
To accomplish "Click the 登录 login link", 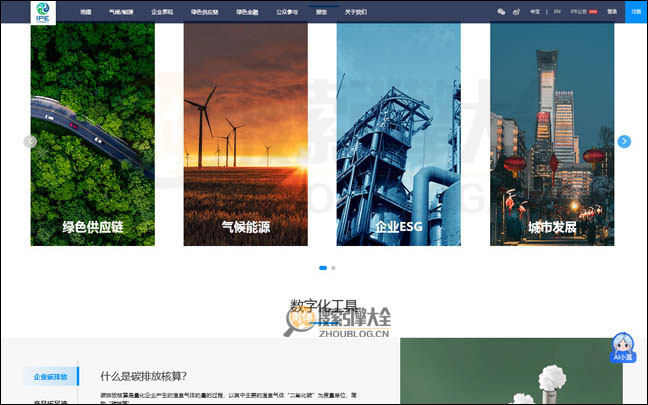I will pyautogui.click(x=612, y=12).
